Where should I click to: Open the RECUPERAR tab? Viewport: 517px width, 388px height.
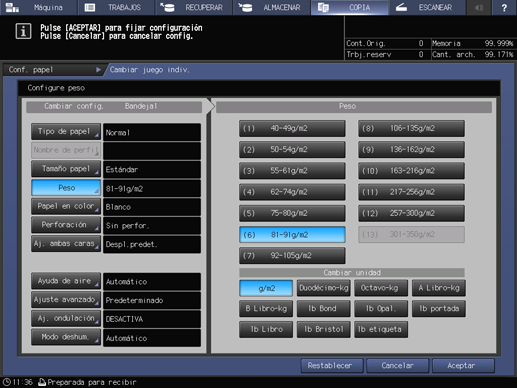(194, 7)
